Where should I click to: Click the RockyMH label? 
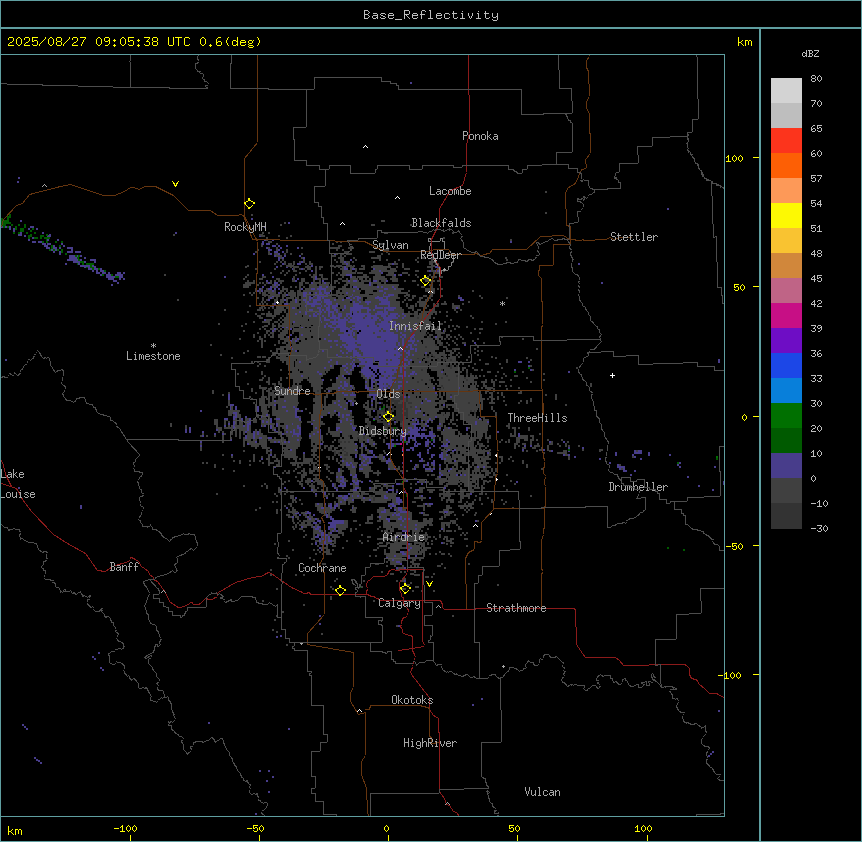[245, 227]
